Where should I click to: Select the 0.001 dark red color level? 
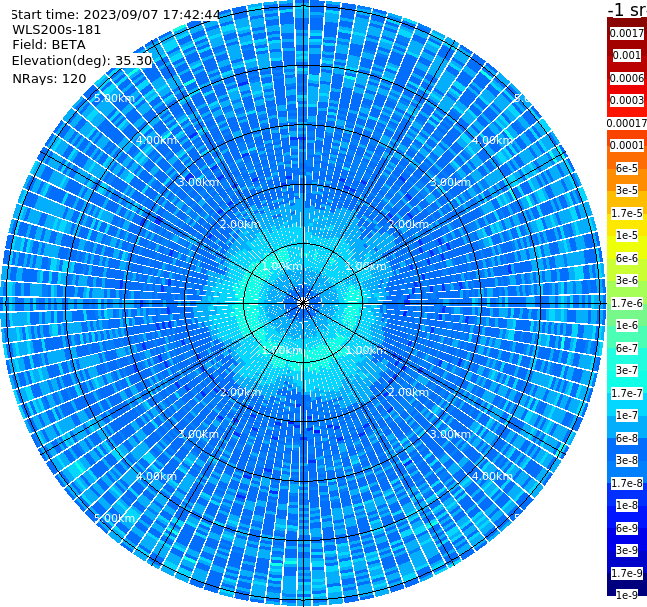(627, 55)
